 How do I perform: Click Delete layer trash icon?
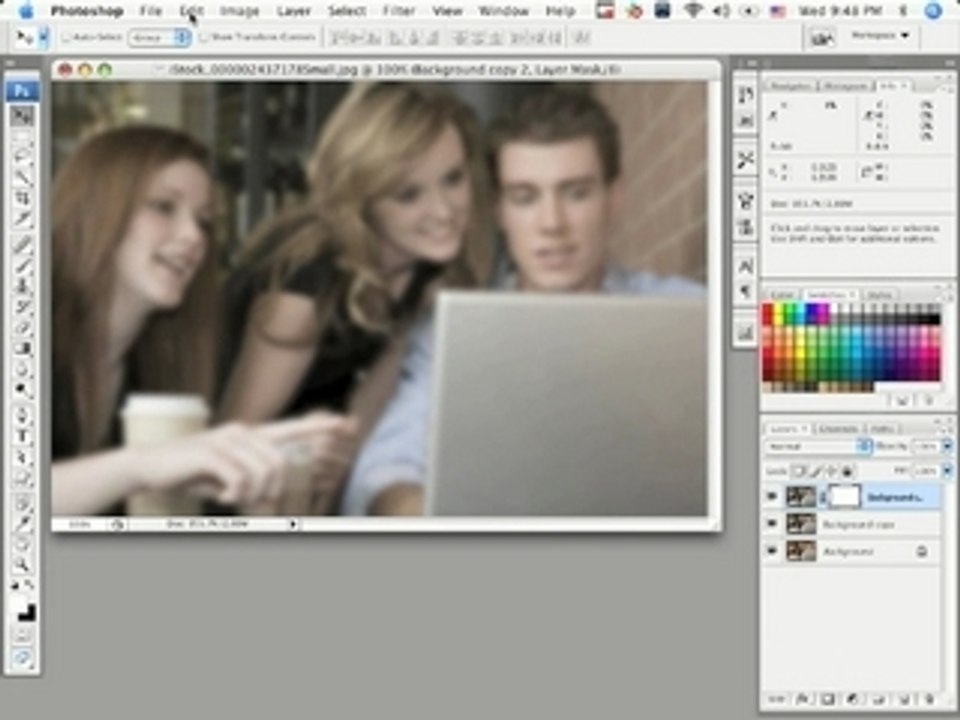930,699
